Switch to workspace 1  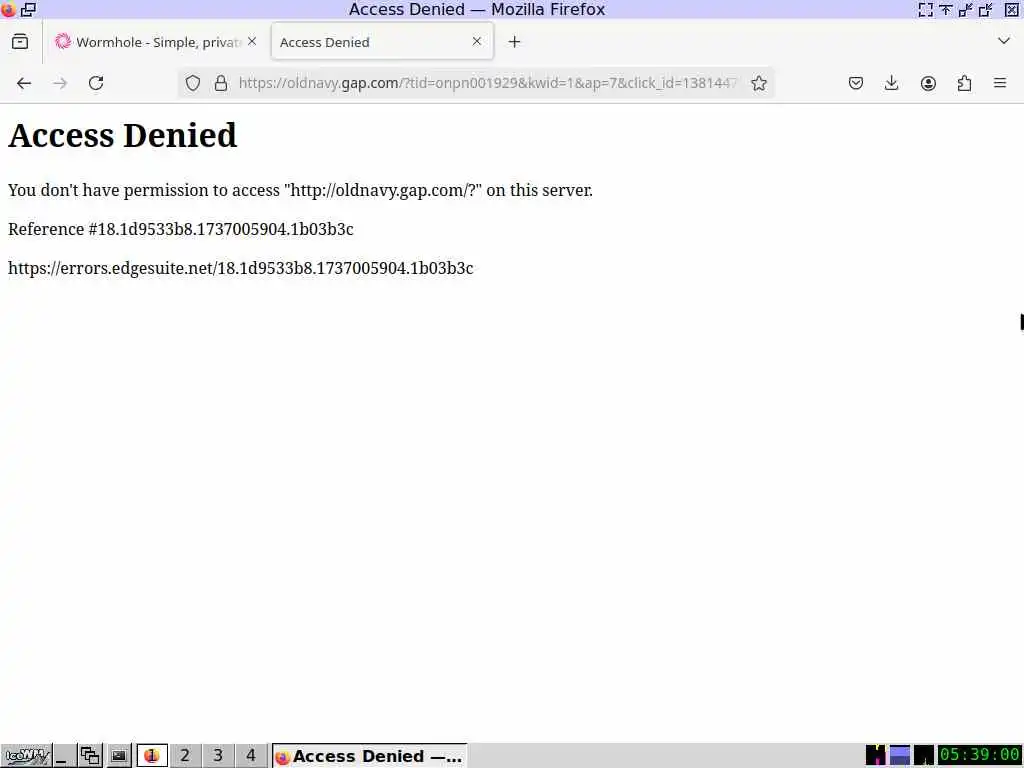click(152, 756)
